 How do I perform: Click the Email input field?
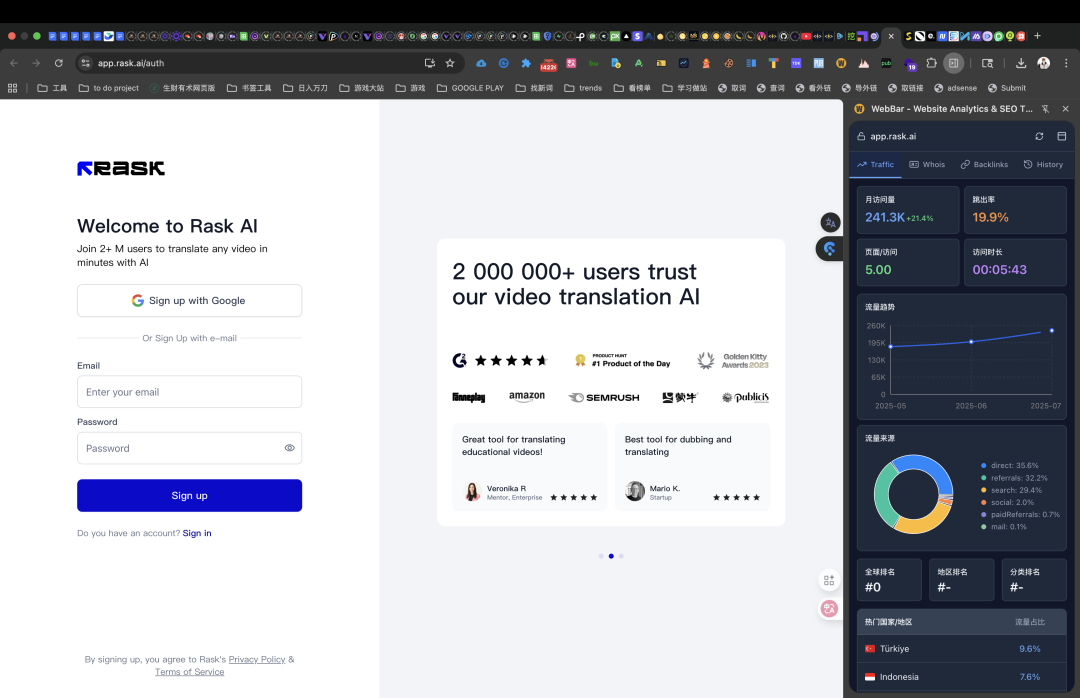coord(189,391)
